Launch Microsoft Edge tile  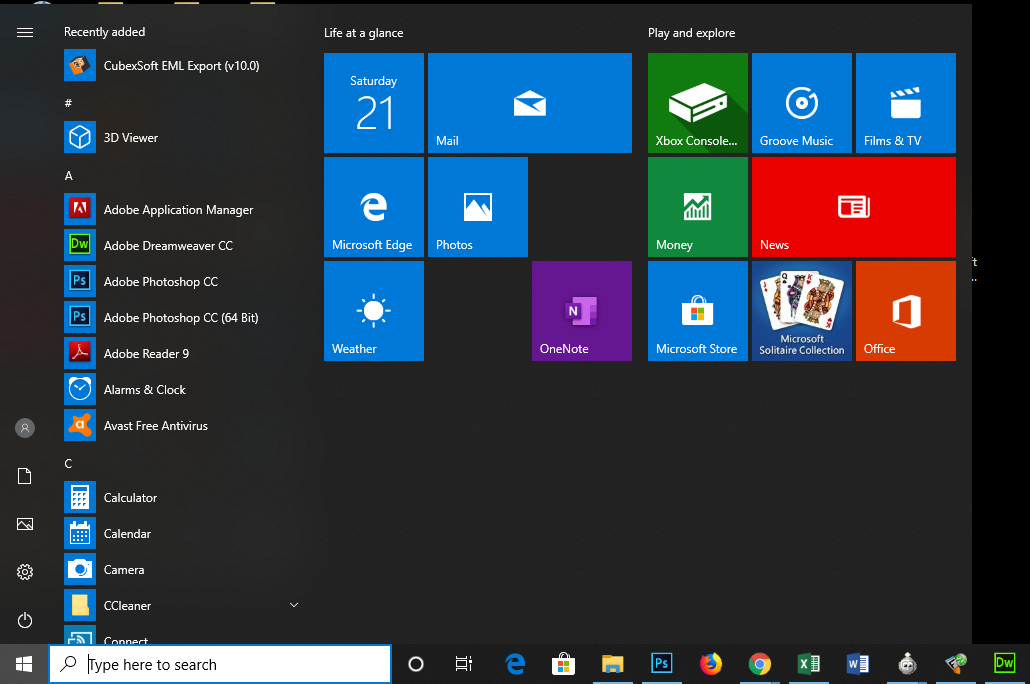pyautogui.click(x=374, y=207)
